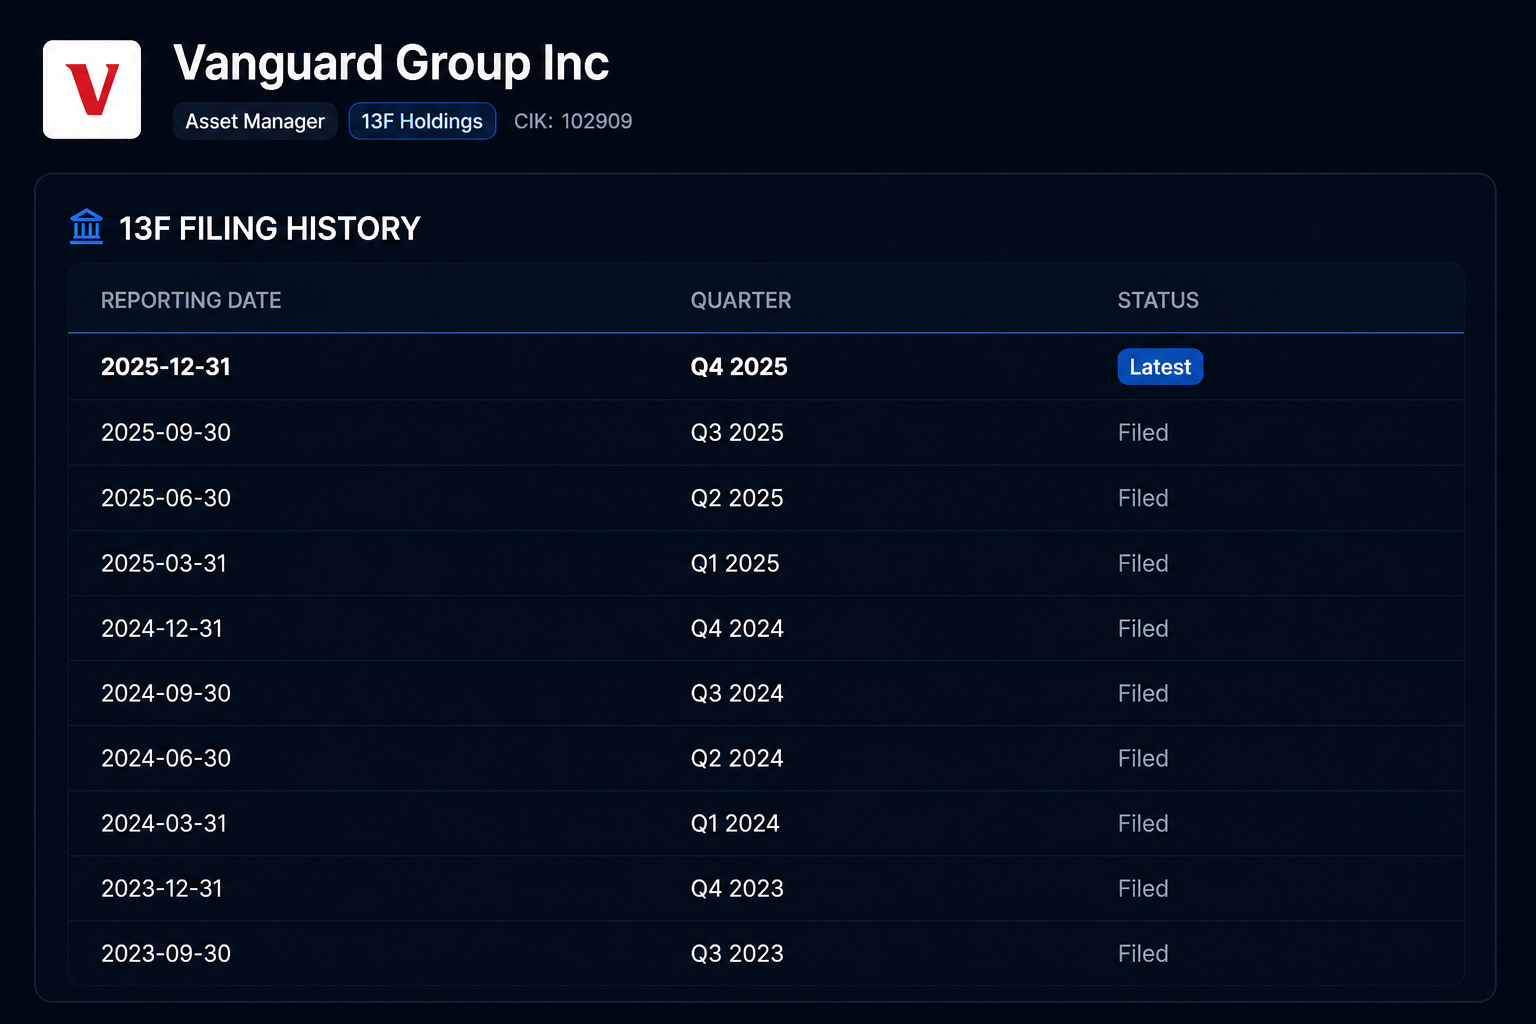Click the Q4 2023 quarter cell
Screen dimensions: 1536x1024
737,888
